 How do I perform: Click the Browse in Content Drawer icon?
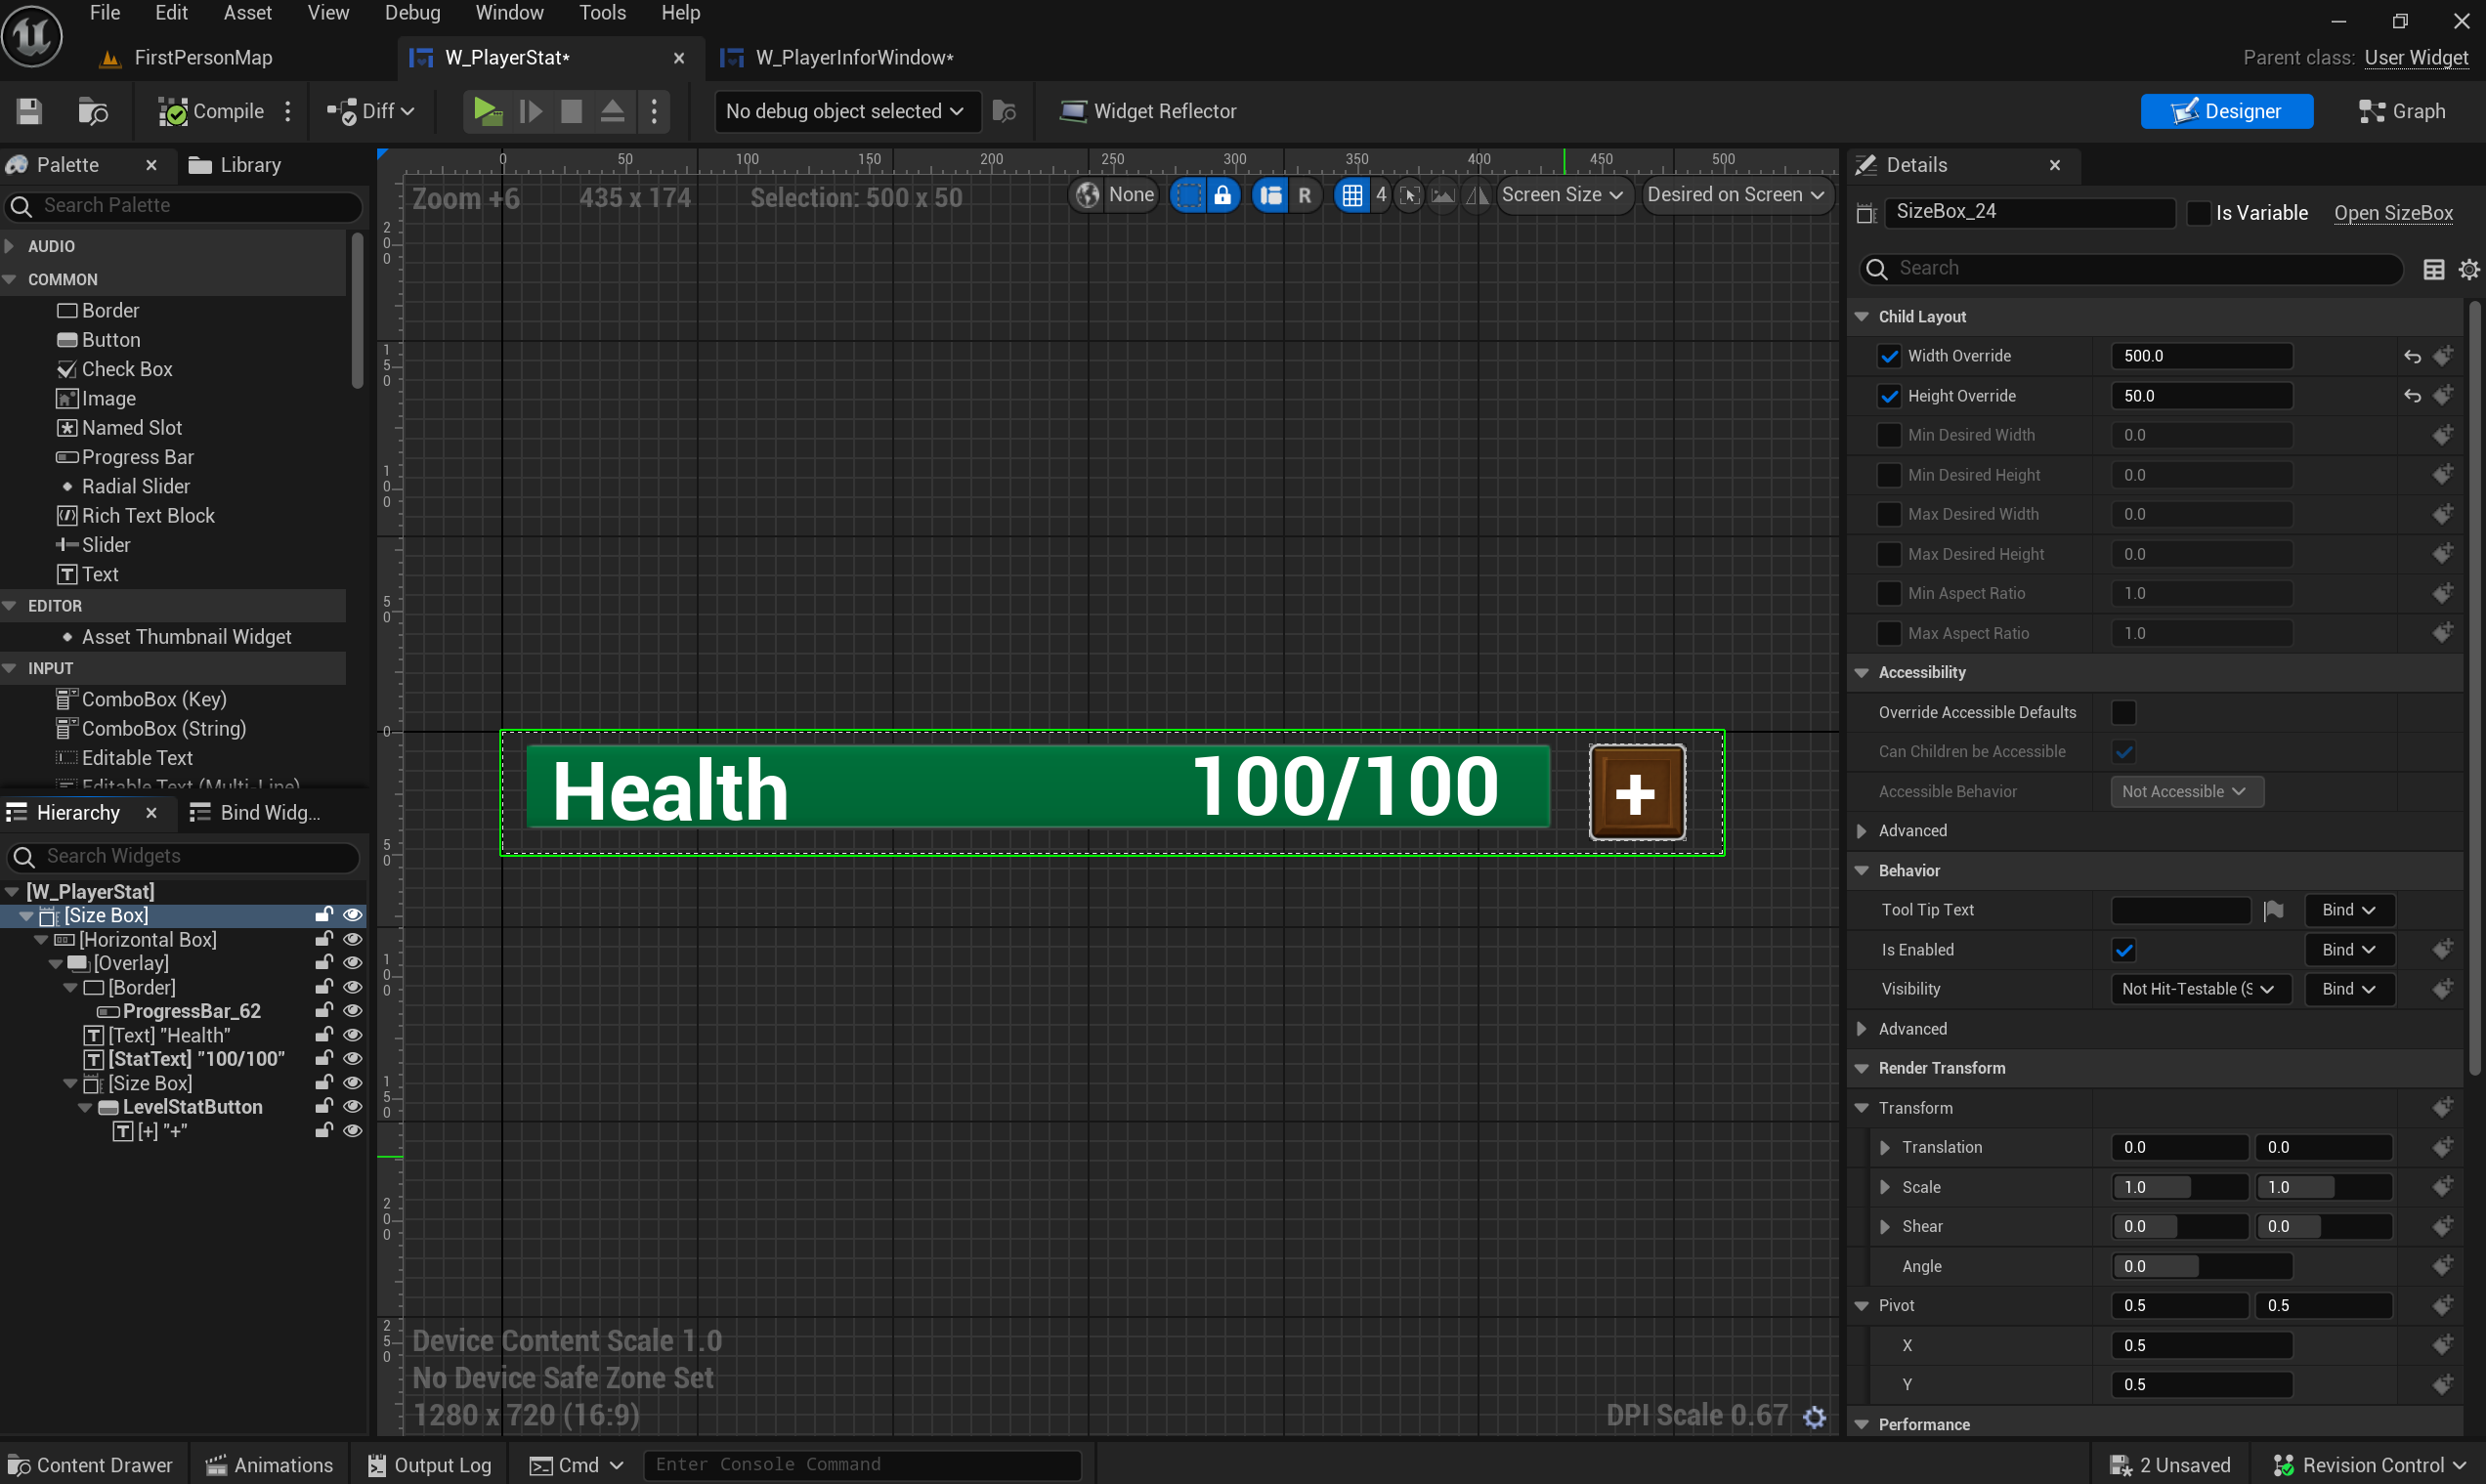tap(92, 111)
